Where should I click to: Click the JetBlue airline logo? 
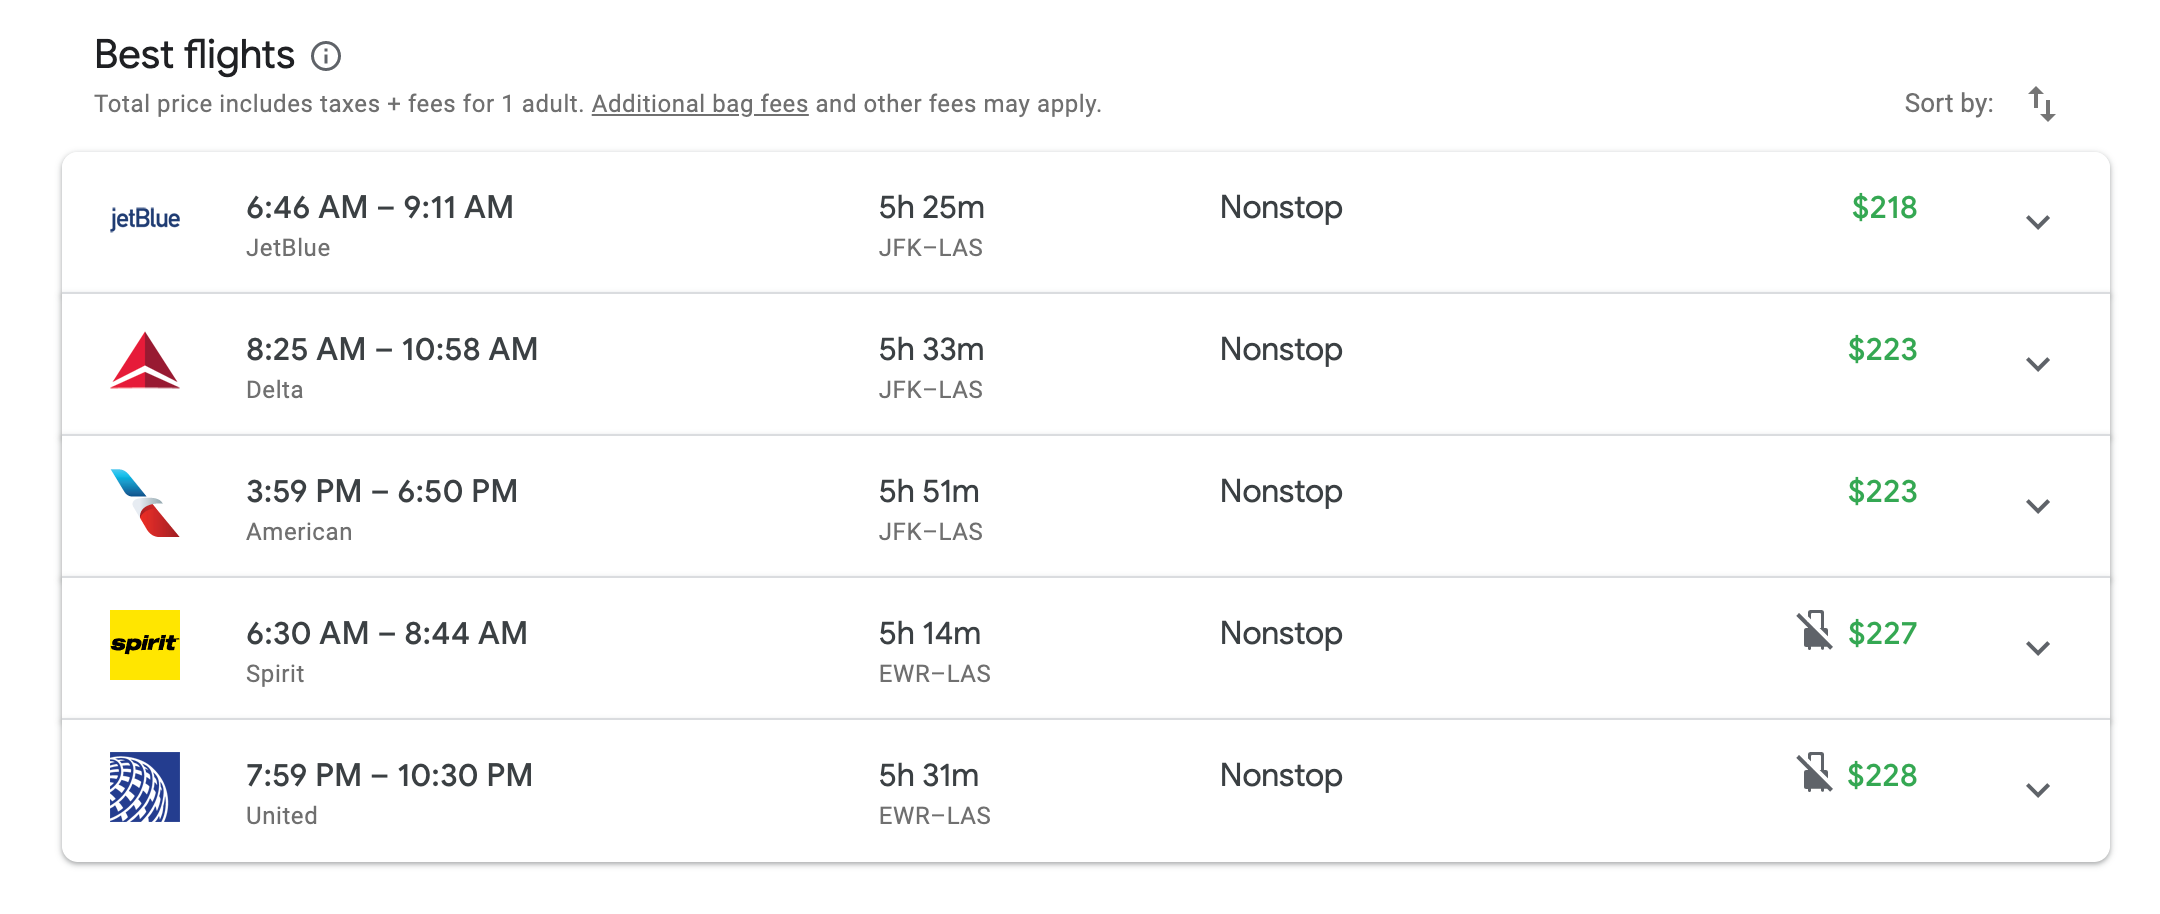coord(145,219)
